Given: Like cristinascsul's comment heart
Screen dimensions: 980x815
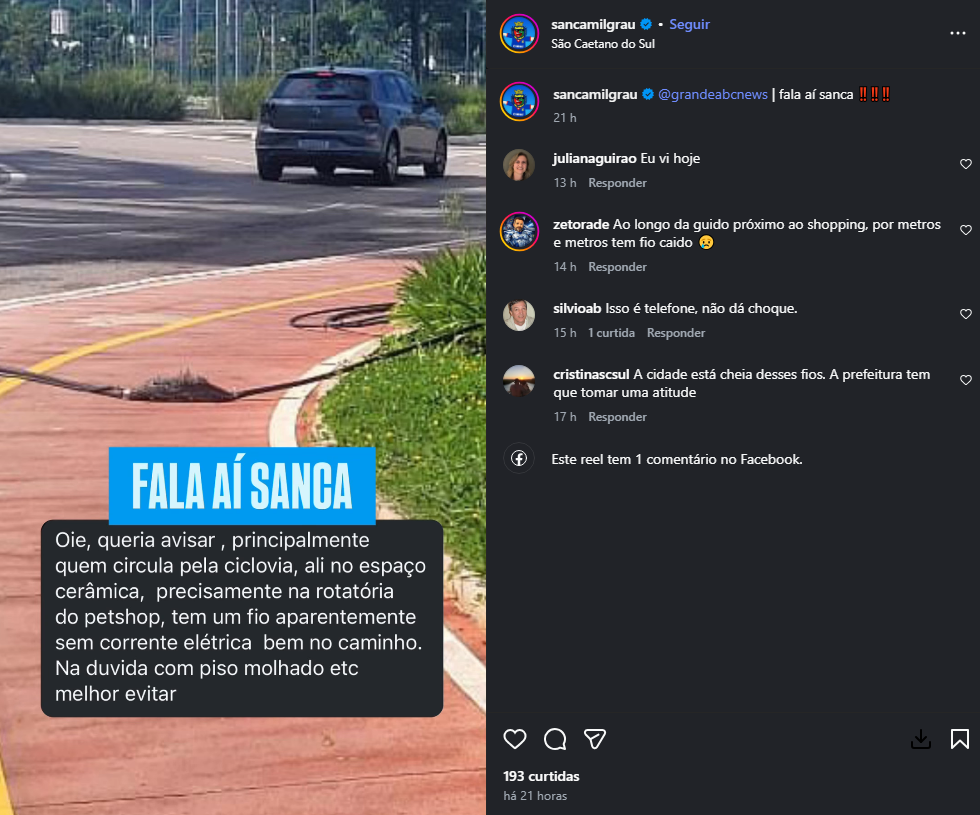Looking at the screenshot, I should (966, 380).
